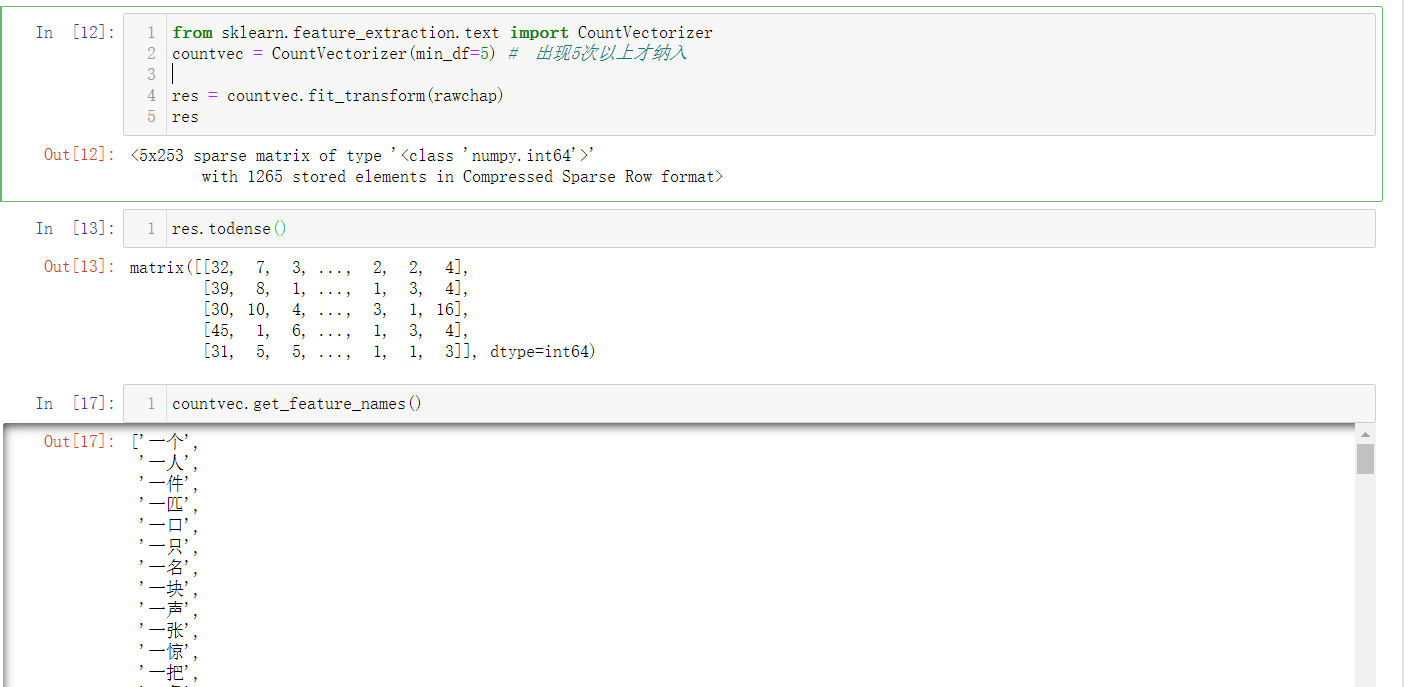Click the feature name '一人'
Screen dimensions: 1404x687
[x=167, y=462]
